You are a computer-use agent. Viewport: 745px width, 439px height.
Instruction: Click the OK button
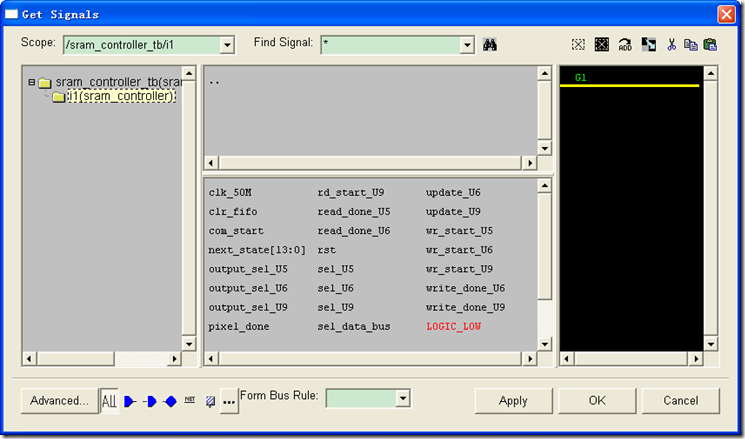pyautogui.click(x=597, y=401)
